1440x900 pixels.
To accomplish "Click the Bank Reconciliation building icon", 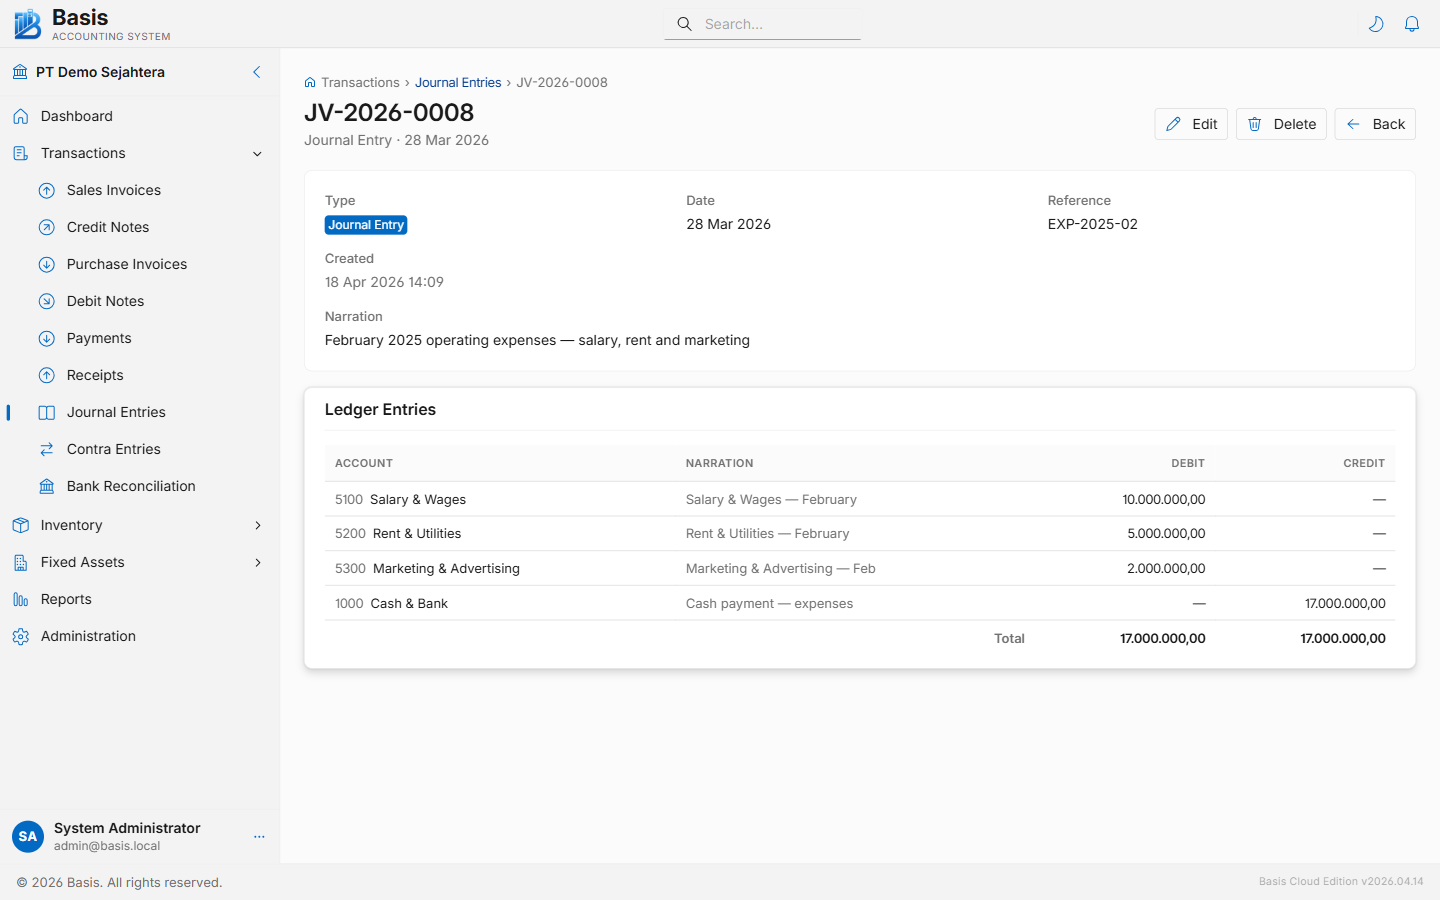I will coord(46,486).
